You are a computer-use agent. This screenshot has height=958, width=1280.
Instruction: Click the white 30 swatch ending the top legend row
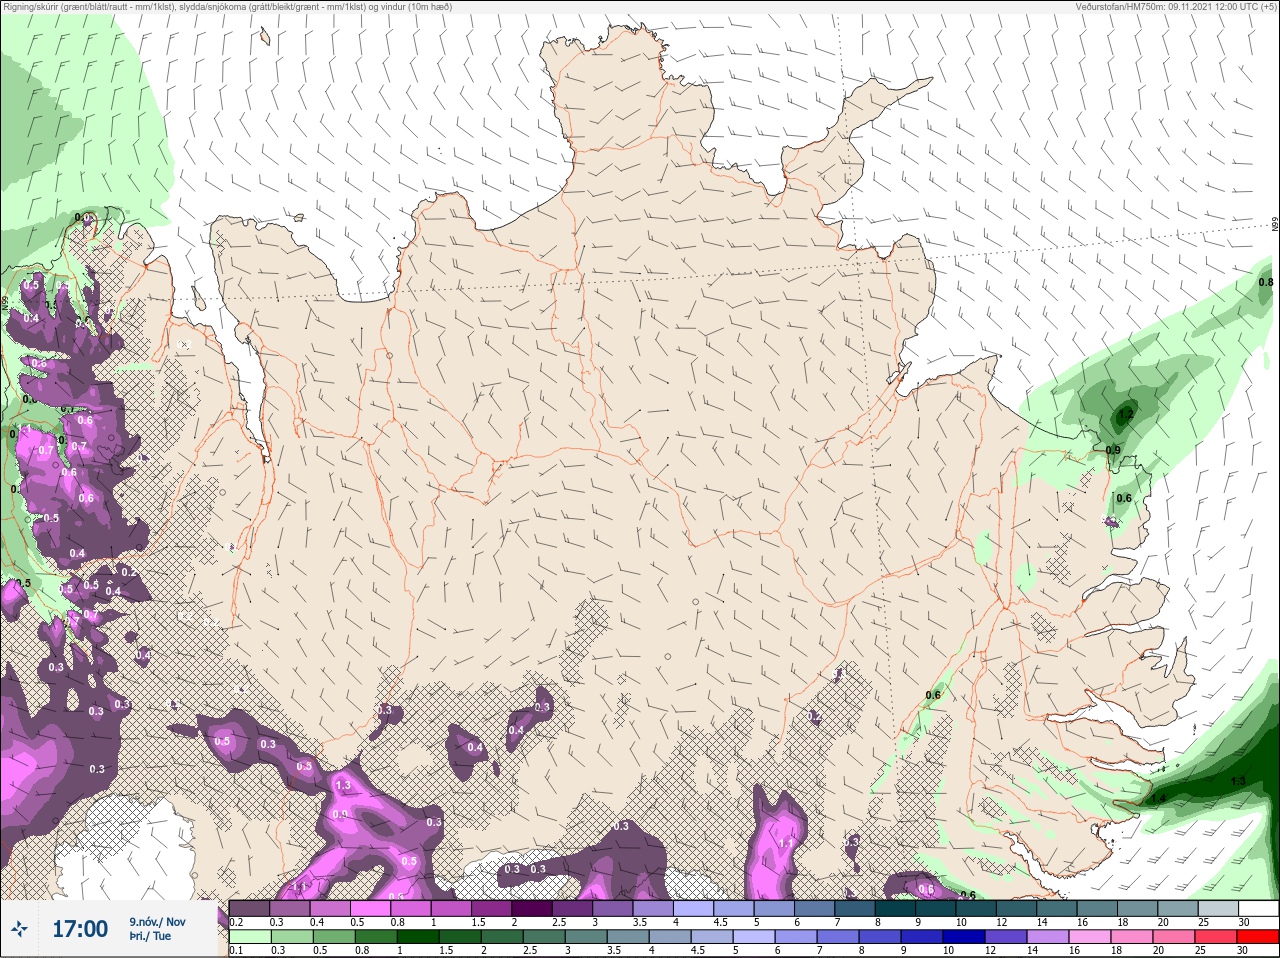(x=1258, y=908)
